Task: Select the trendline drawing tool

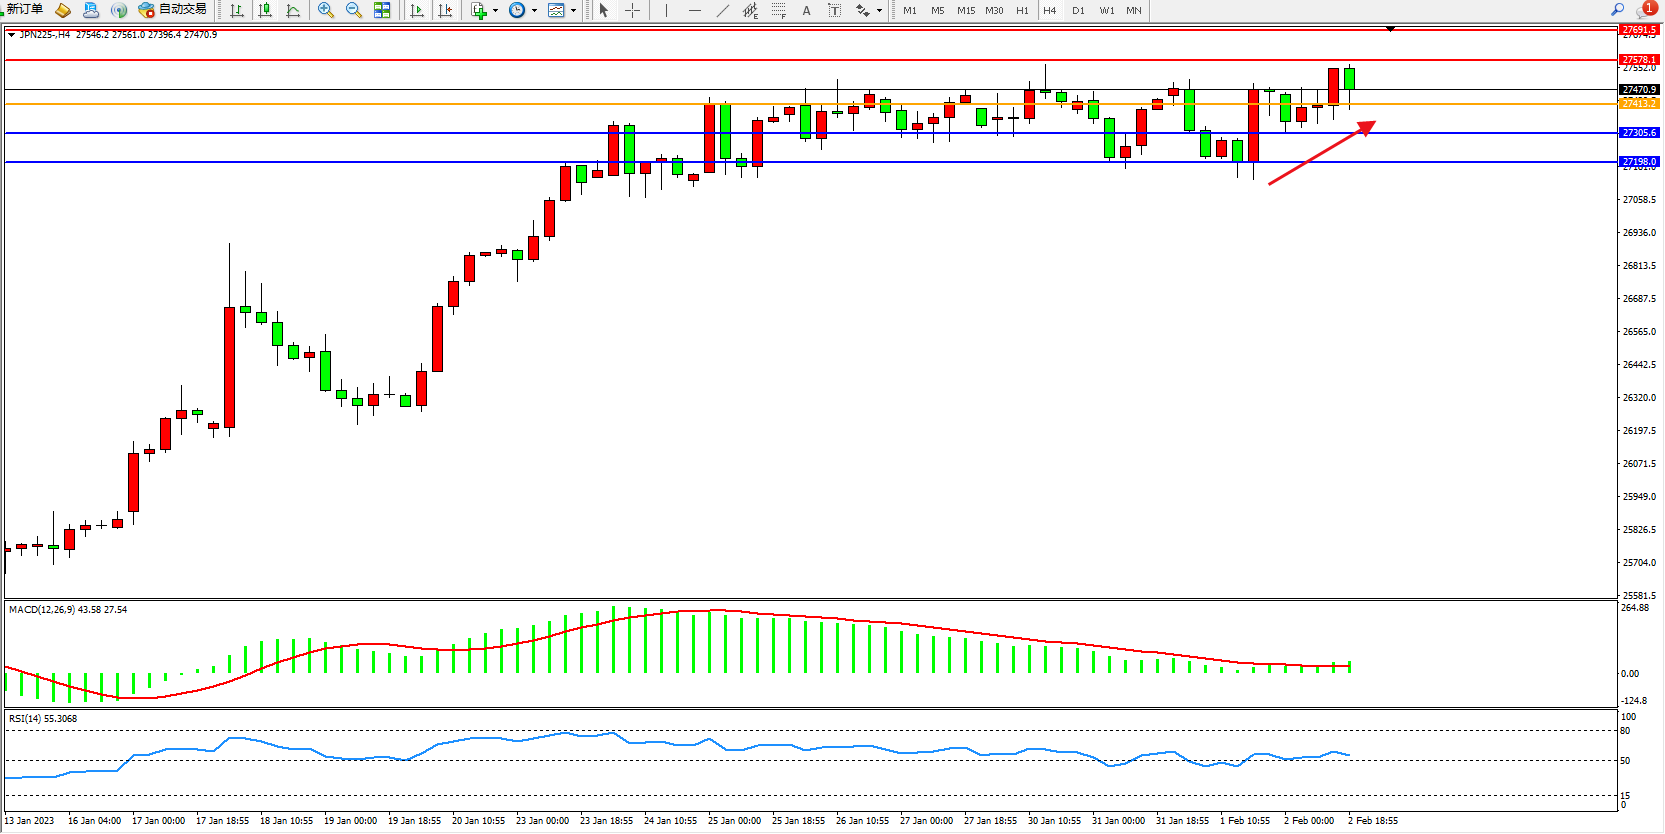Action: pyautogui.click(x=723, y=10)
